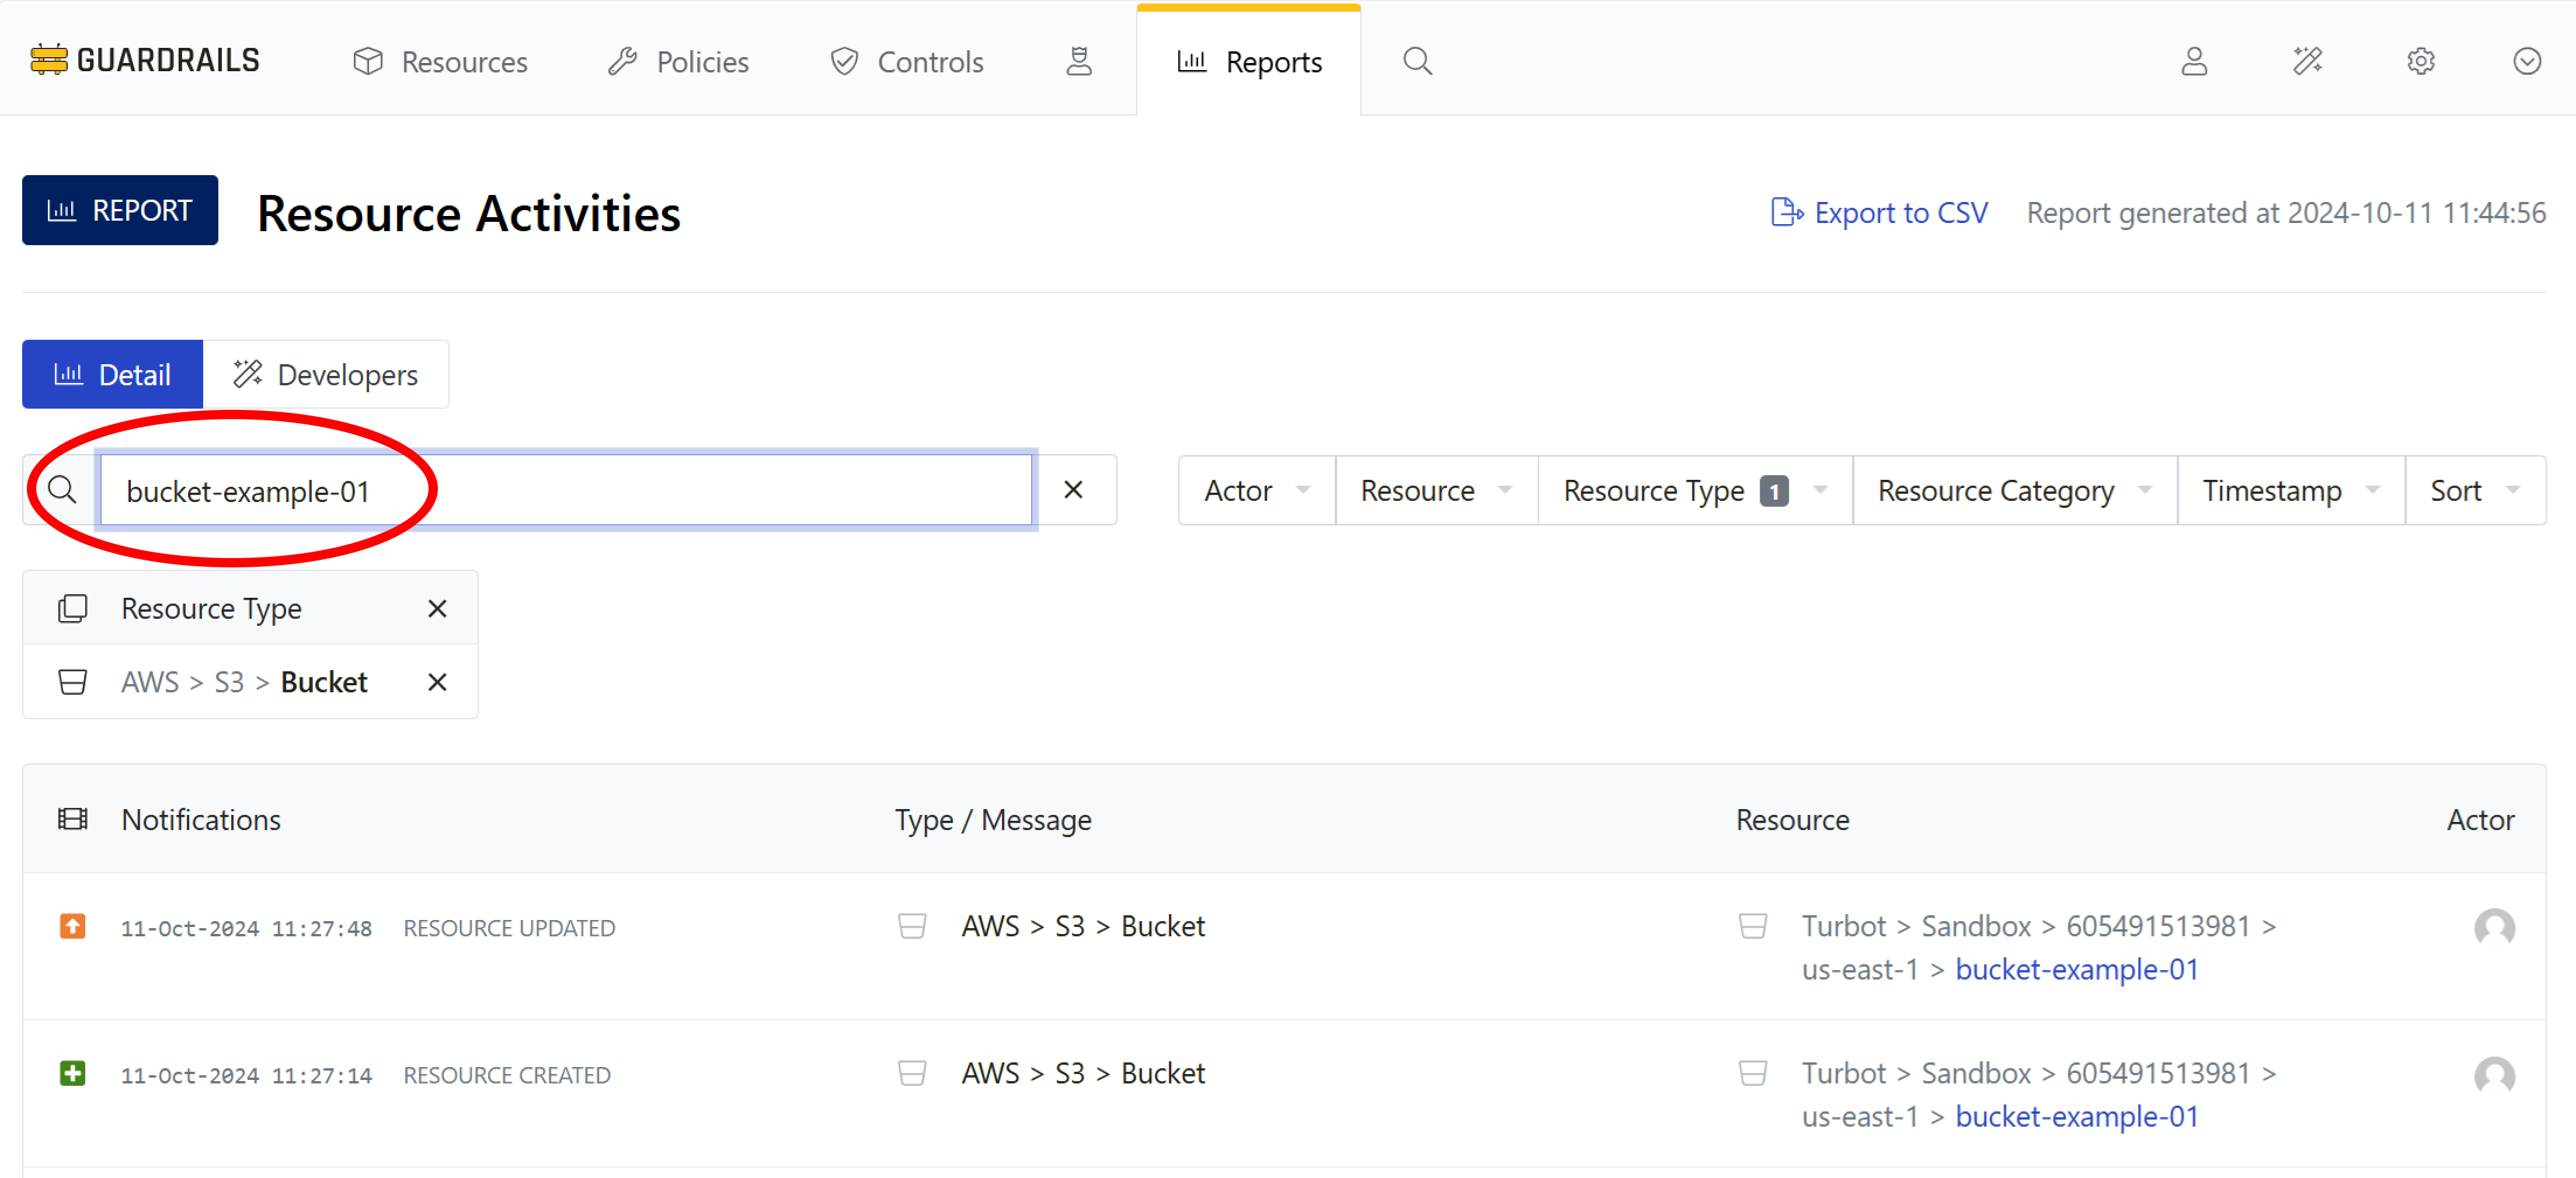
Task: Open the Sort dropdown
Action: tap(2474, 490)
